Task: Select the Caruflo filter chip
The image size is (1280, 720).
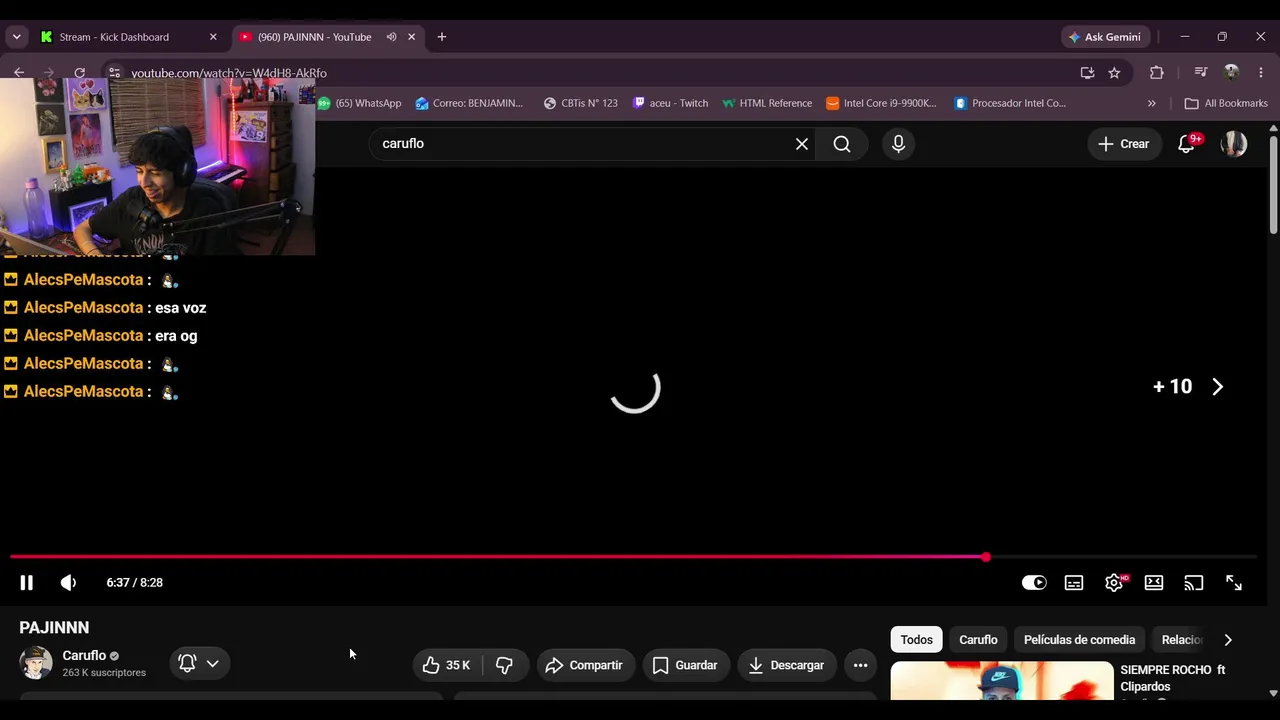Action: [x=978, y=640]
